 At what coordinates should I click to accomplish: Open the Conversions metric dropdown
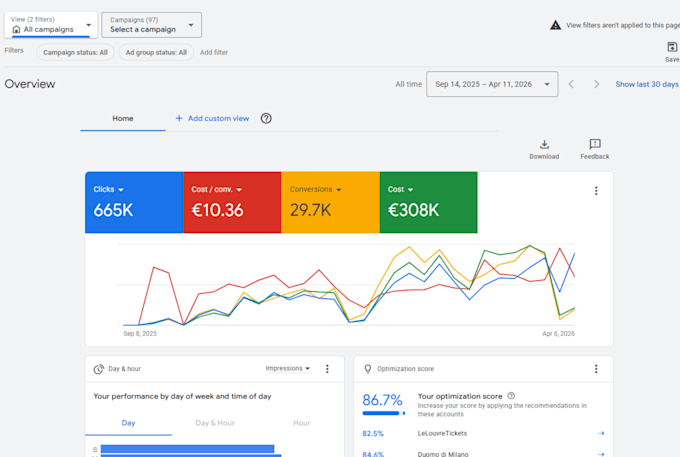(x=315, y=189)
